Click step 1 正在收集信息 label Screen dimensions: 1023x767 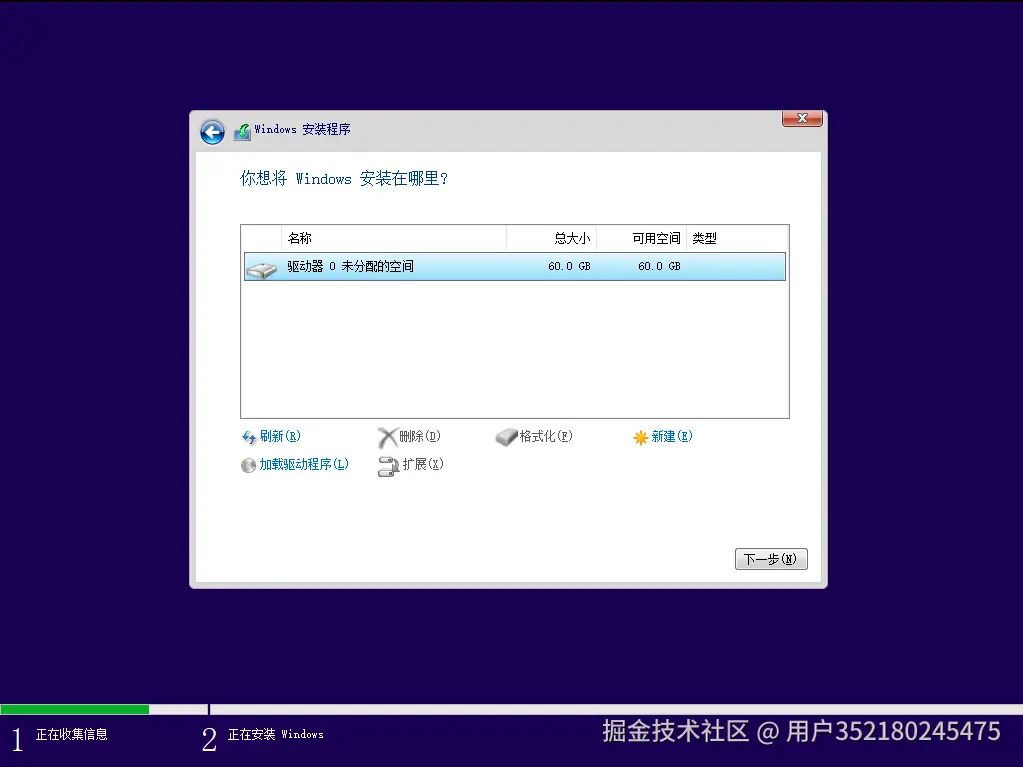click(72, 735)
